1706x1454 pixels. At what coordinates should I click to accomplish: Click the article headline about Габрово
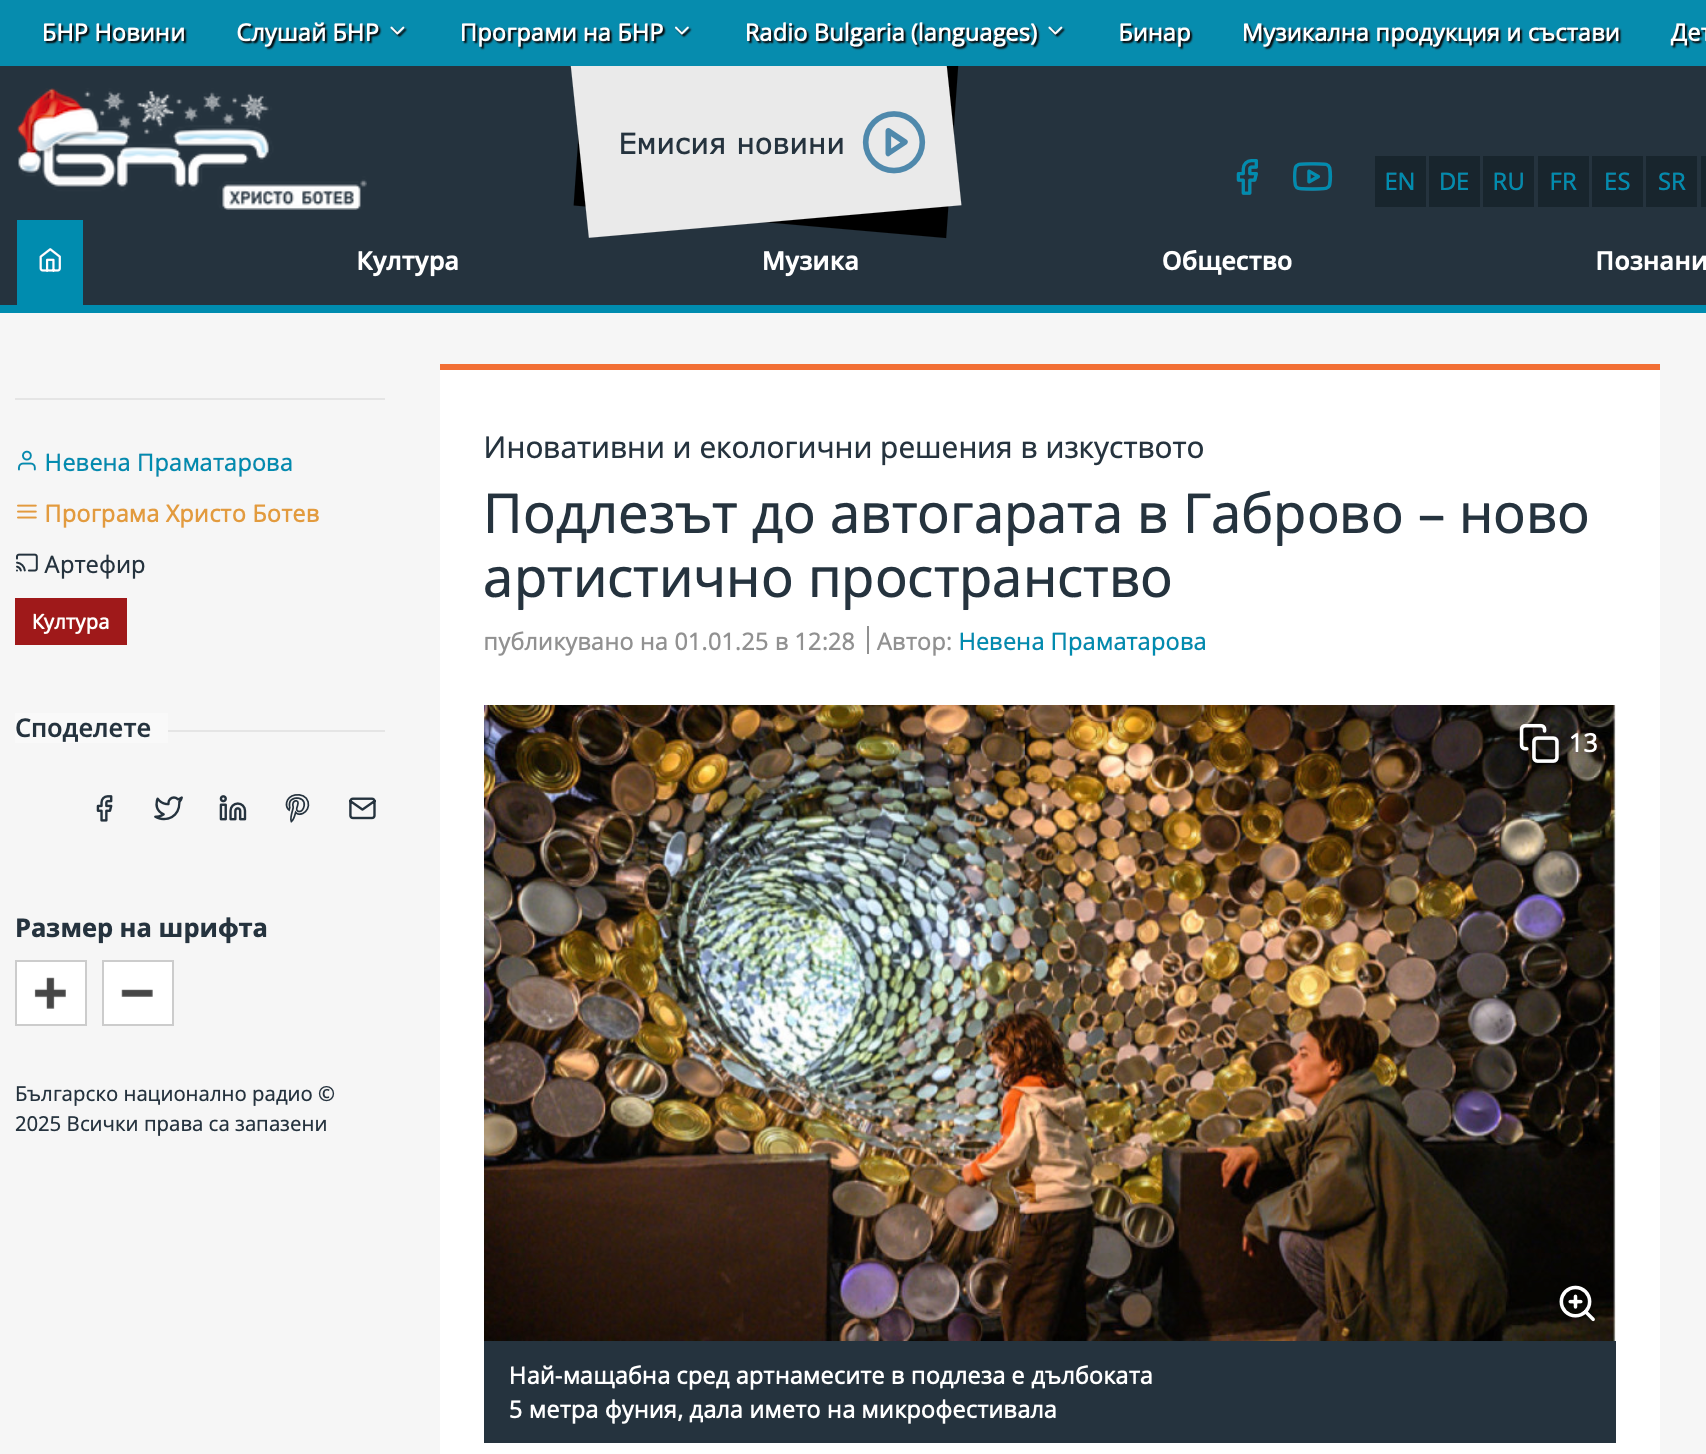(x=1036, y=546)
